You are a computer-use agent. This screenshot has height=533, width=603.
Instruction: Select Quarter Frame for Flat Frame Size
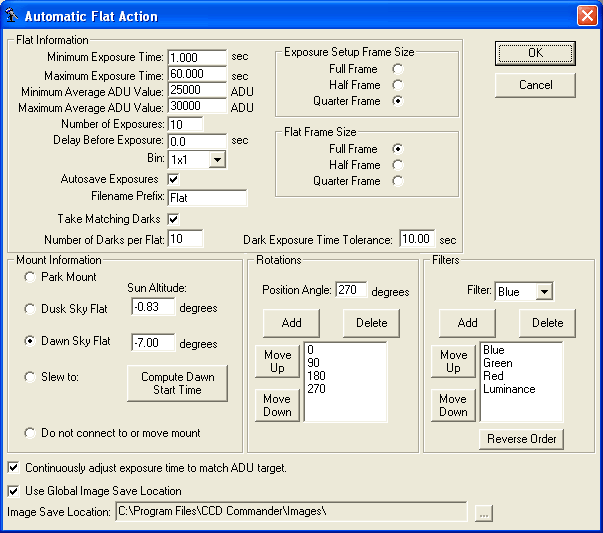[x=398, y=181]
